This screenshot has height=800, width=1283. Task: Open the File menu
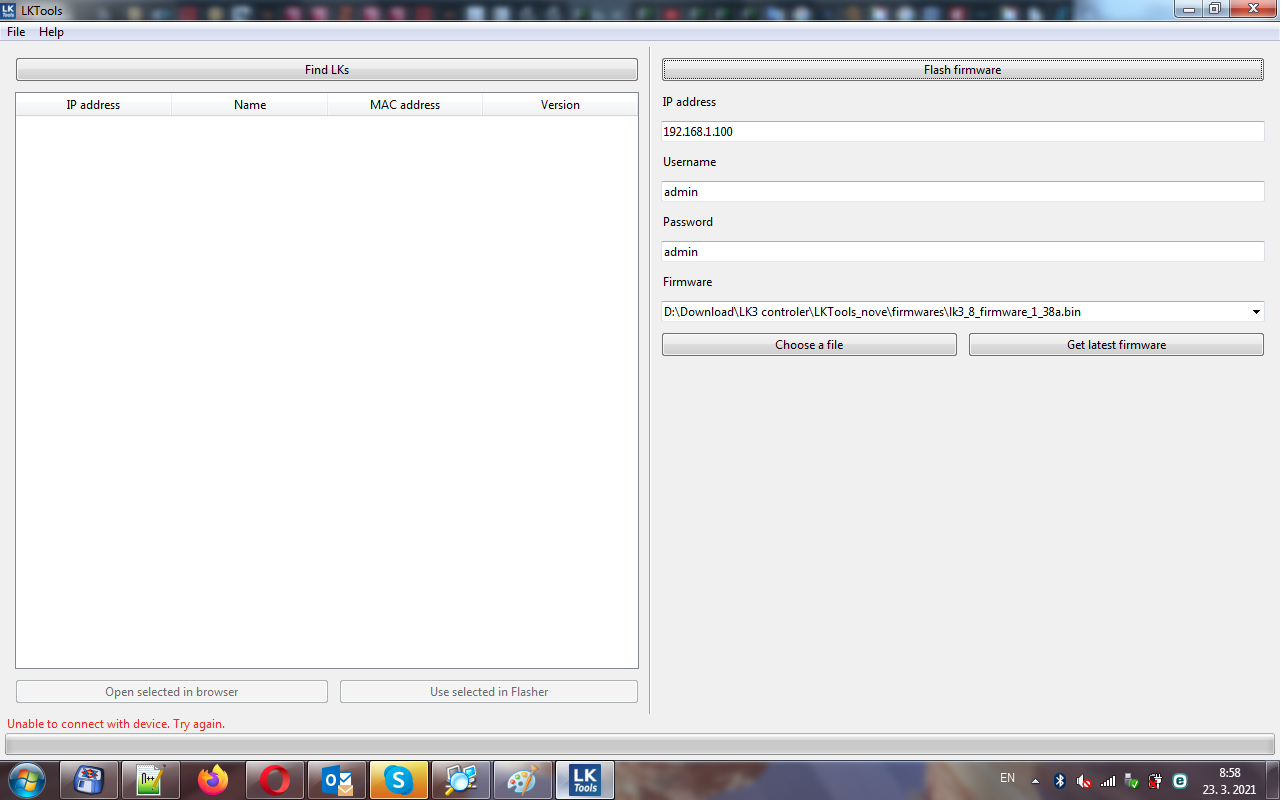click(x=16, y=32)
